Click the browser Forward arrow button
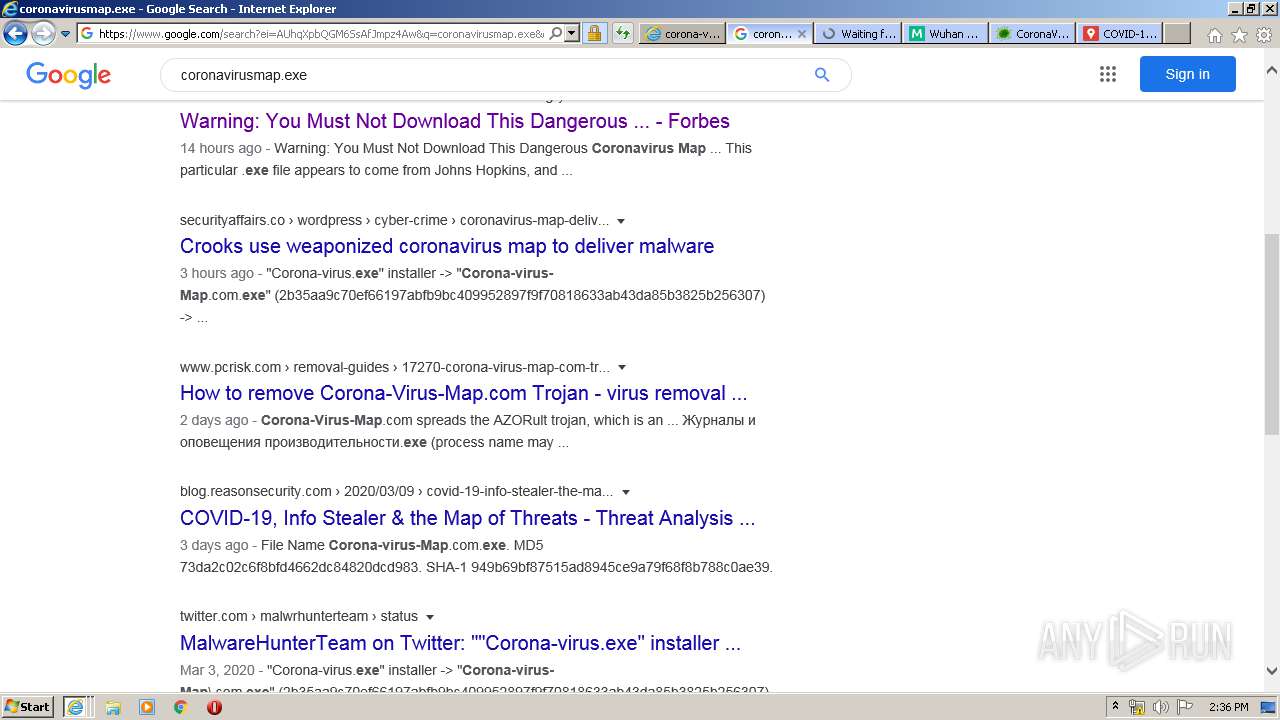Screen dimensions: 1280x720 tap(43, 33)
